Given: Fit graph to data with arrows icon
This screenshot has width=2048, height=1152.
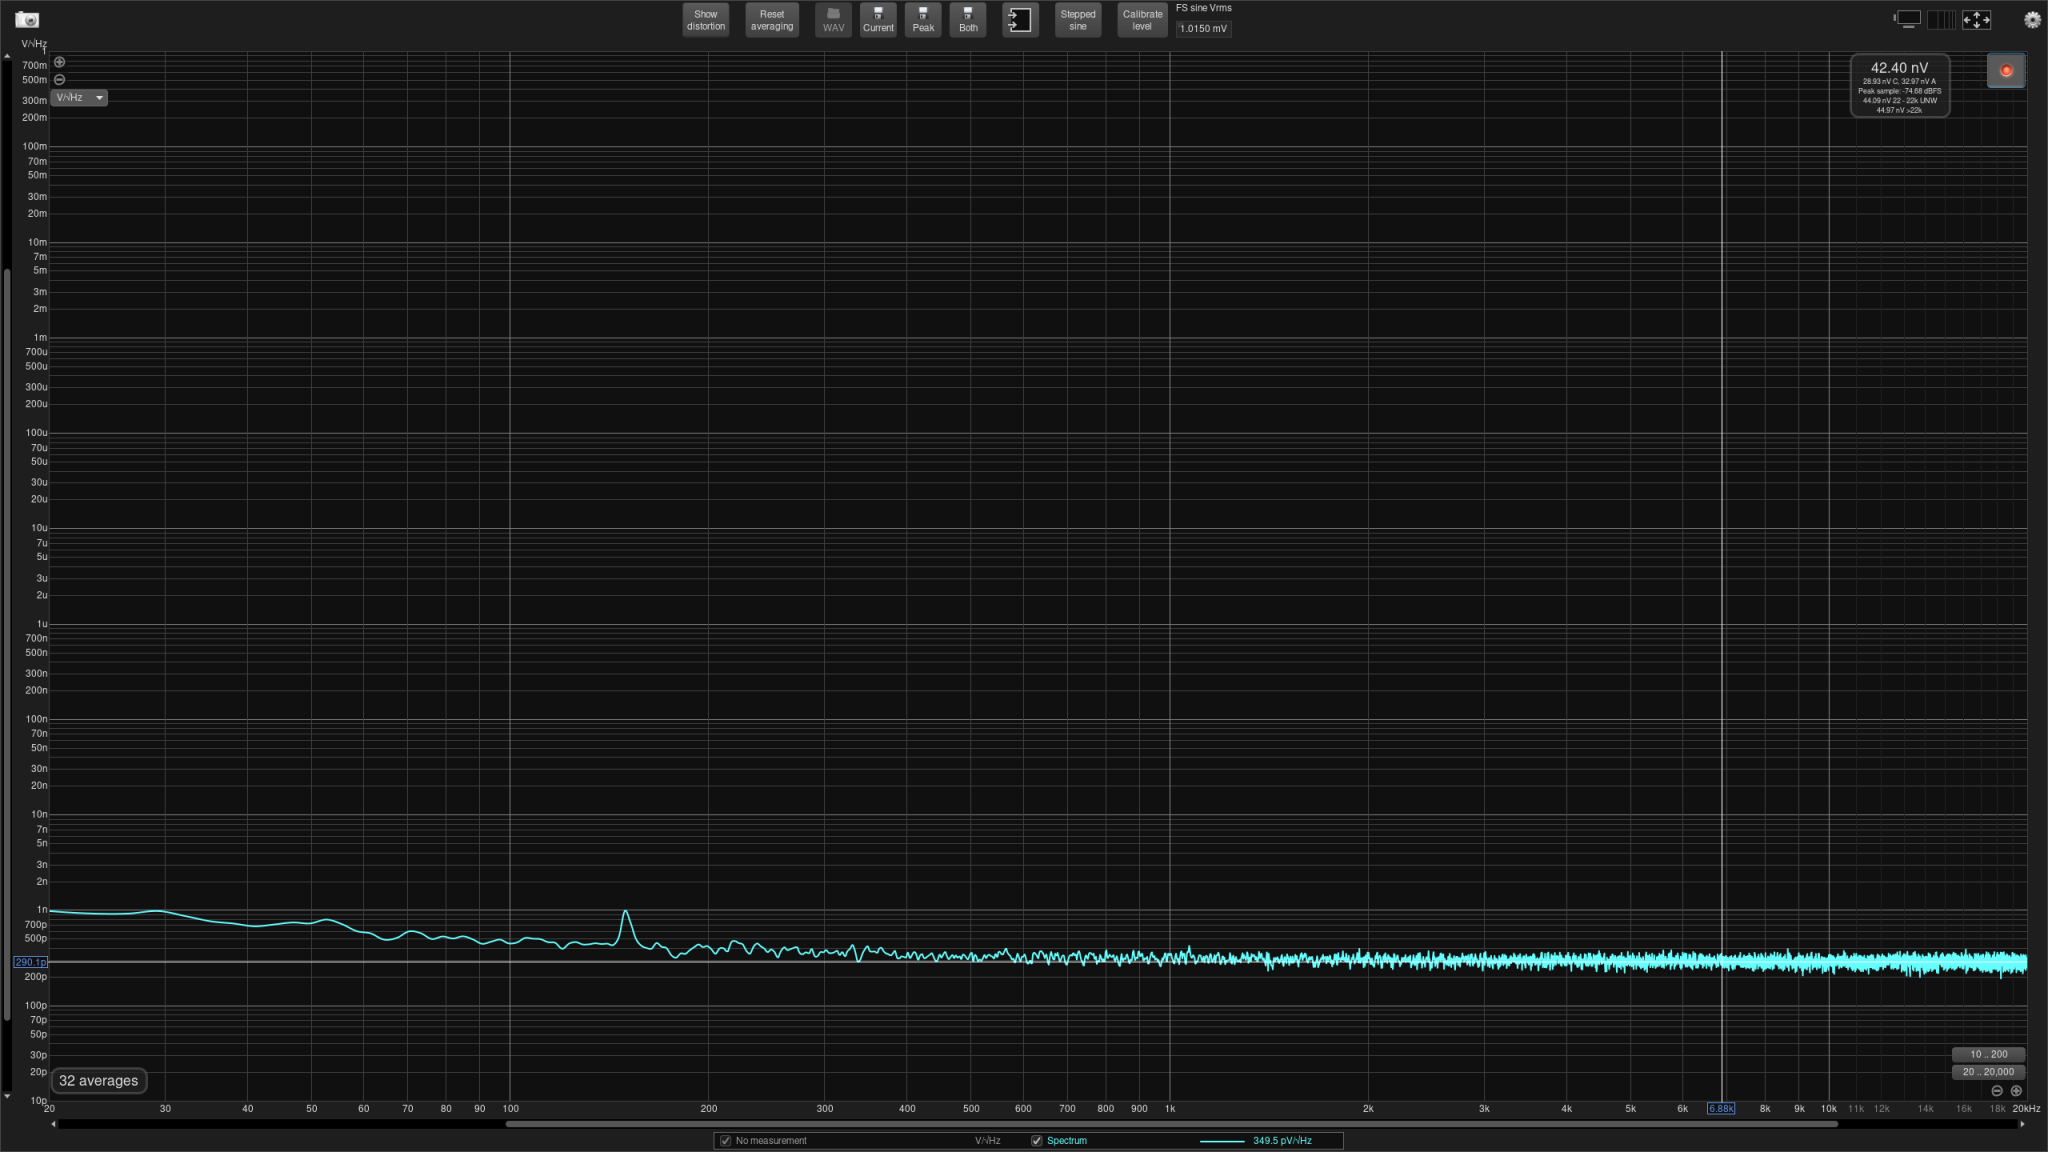Looking at the screenshot, I should click(x=1976, y=19).
